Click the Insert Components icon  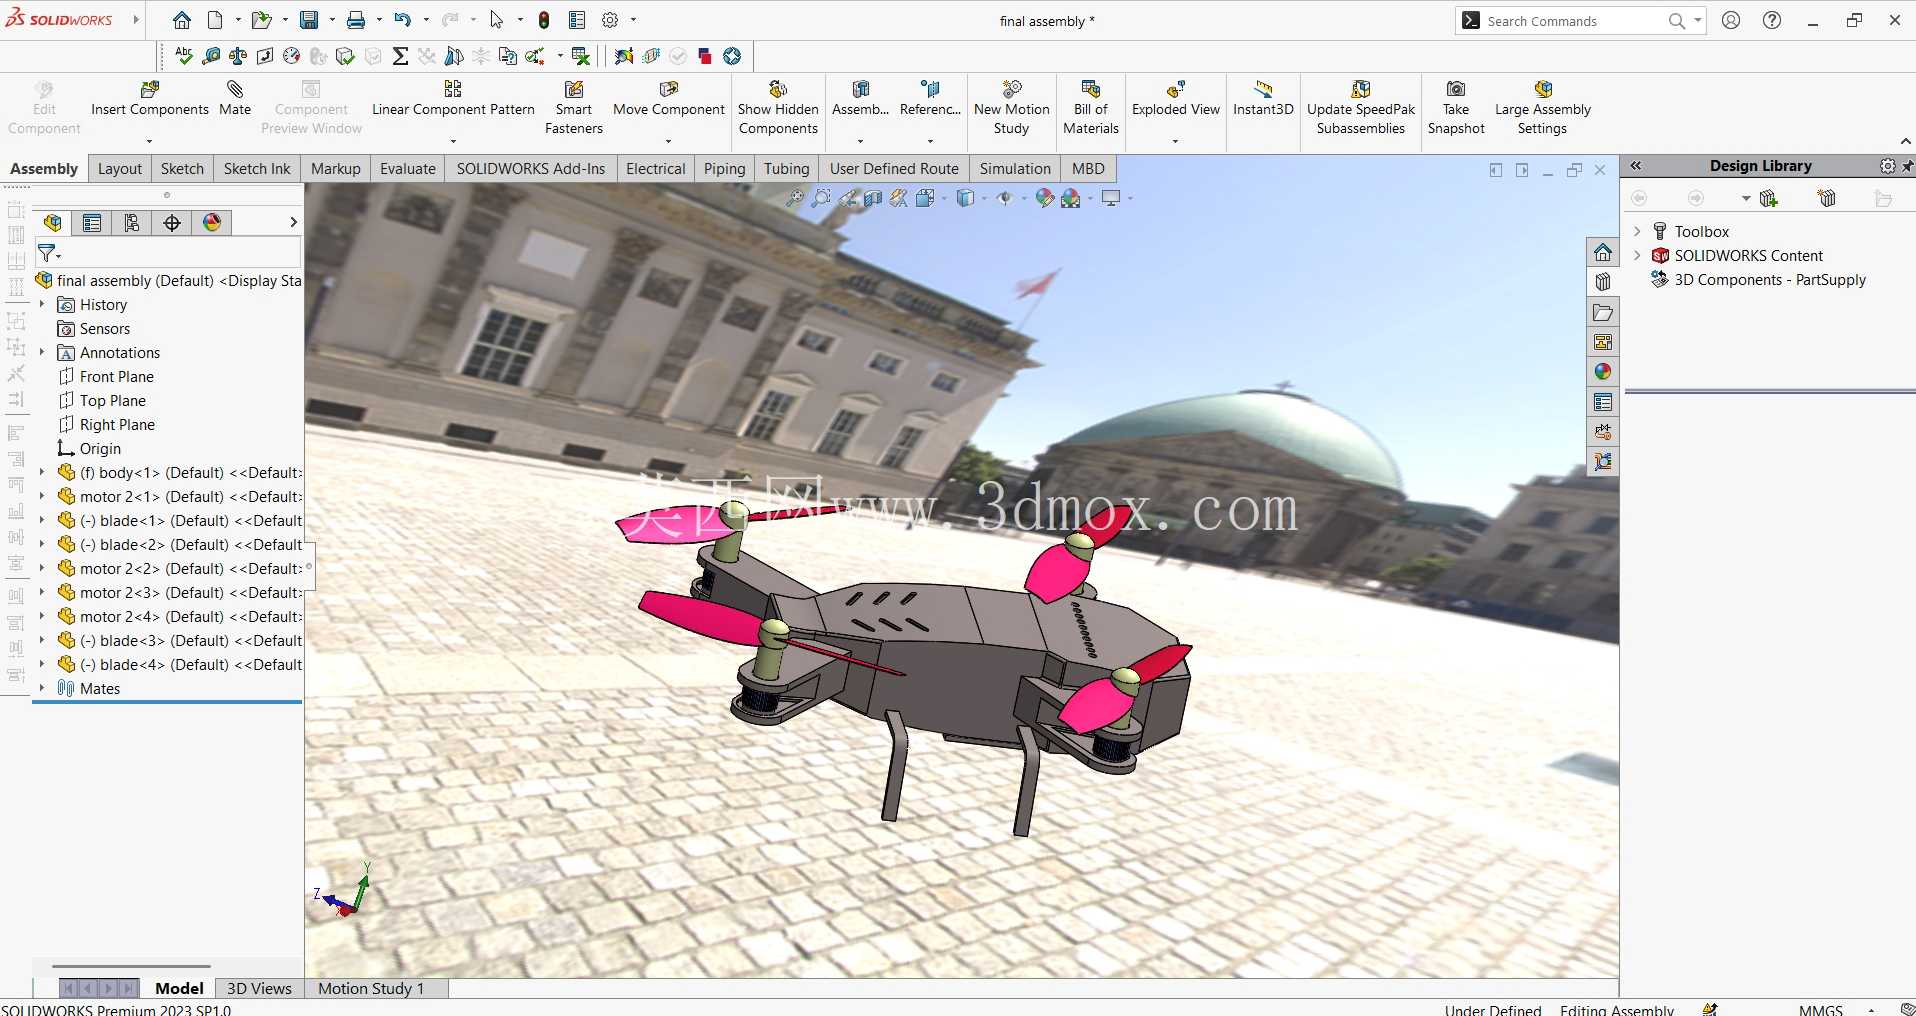click(x=150, y=90)
